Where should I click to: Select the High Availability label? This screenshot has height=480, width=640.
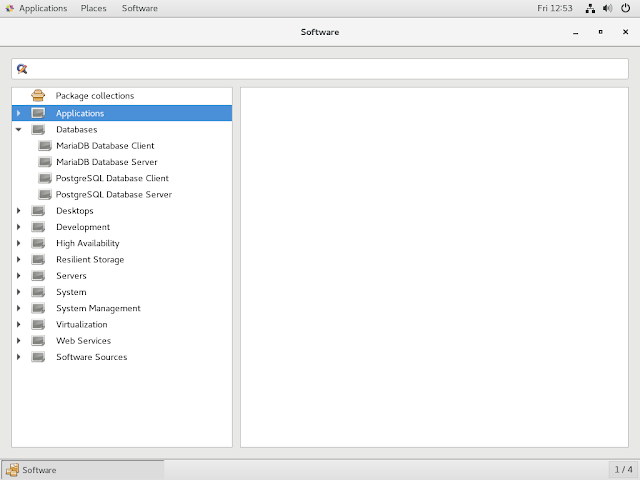click(x=88, y=244)
